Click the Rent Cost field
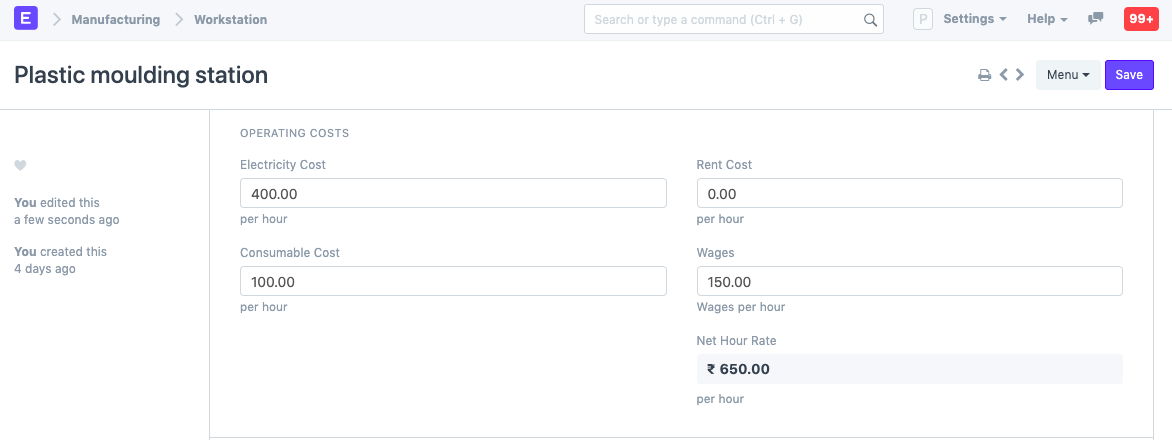 tap(910, 193)
